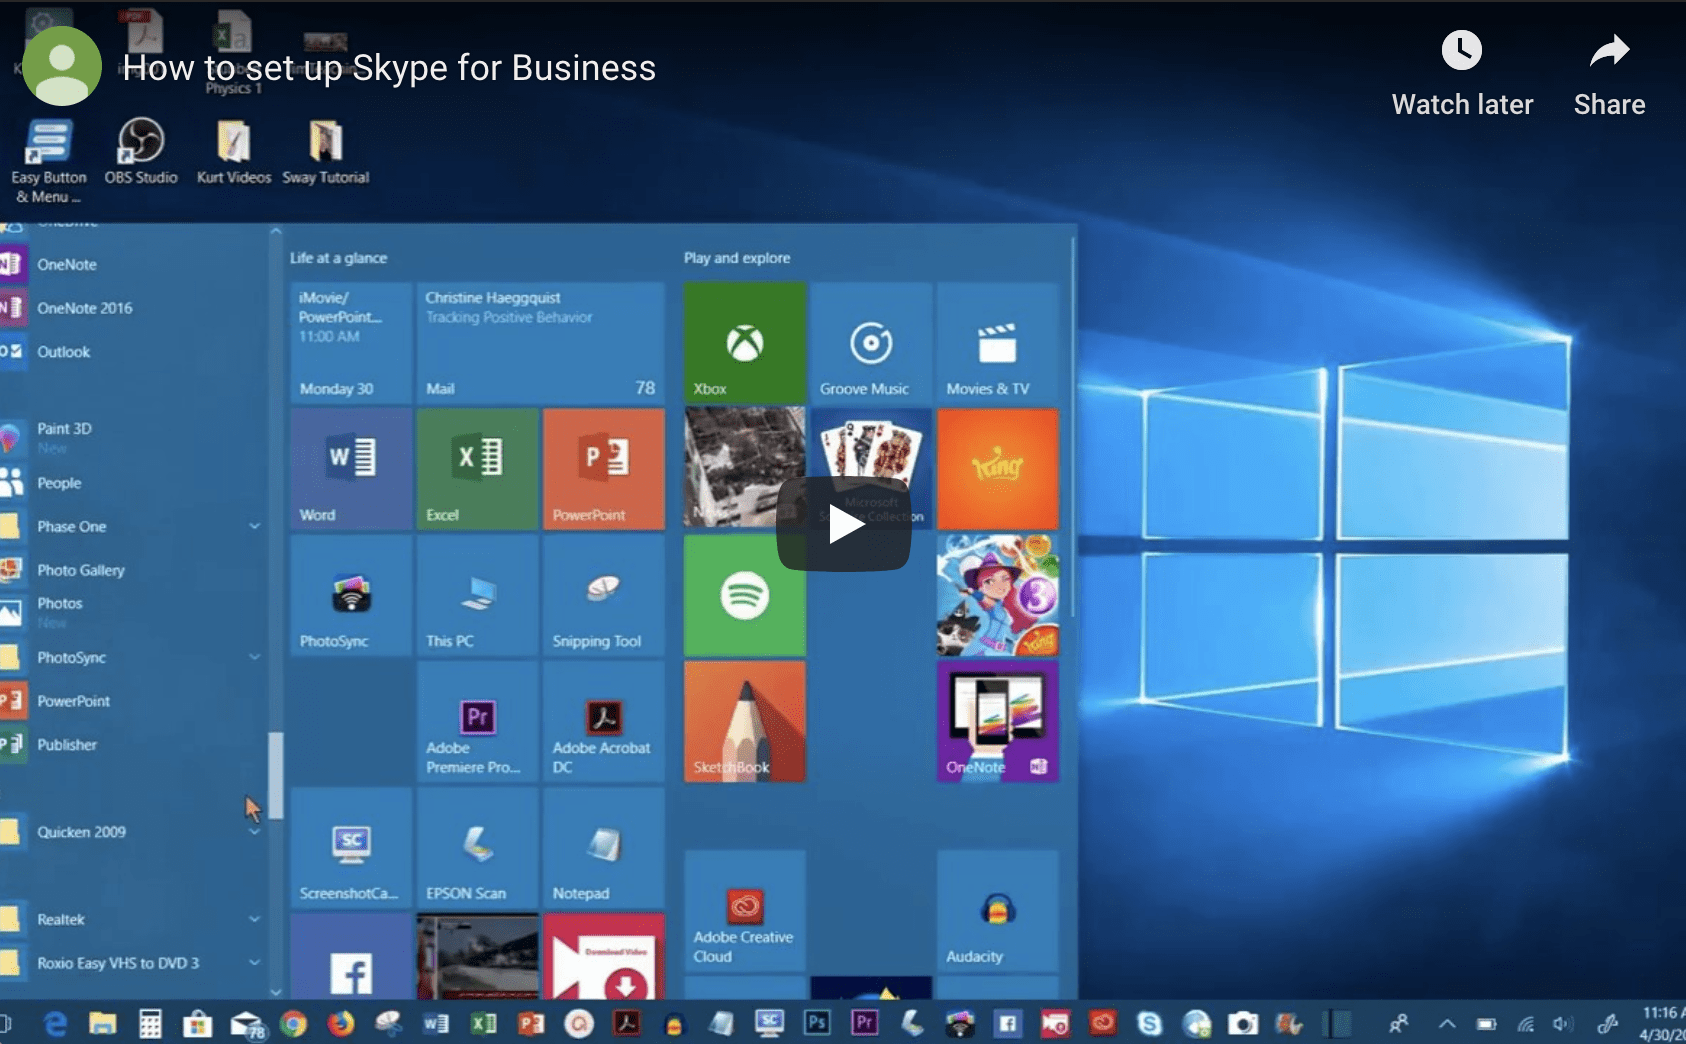Open Calculator in taskbar
The height and width of the screenshot is (1044, 1686).
click(x=150, y=1023)
